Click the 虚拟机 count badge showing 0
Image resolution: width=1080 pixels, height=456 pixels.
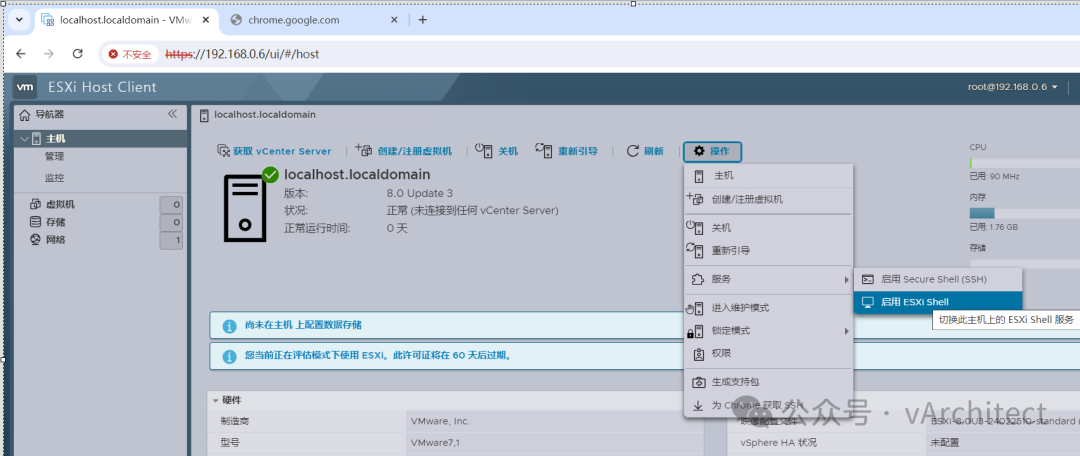pos(172,205)
